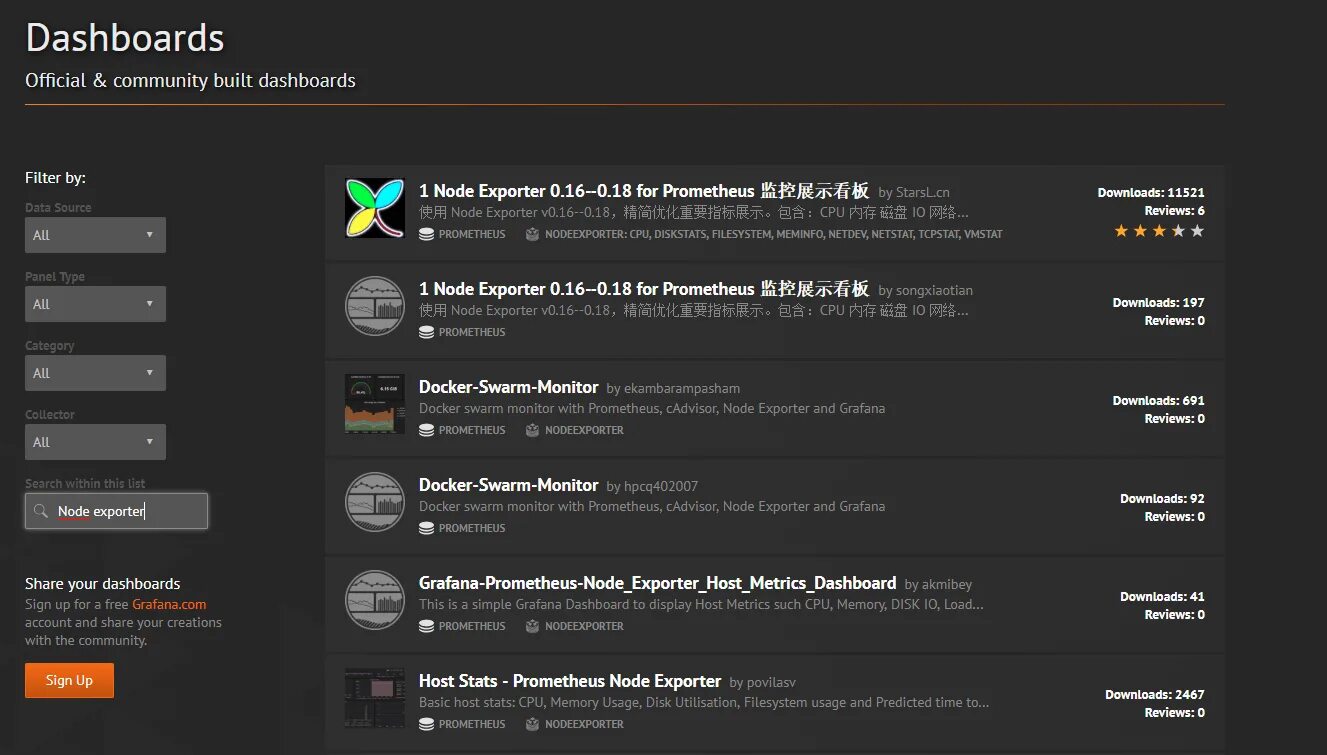This screenshot has width=1327, height=755.
Task: Click the second rating star of StarsL.cn dashboard
Action: [x=1140, y=231]
